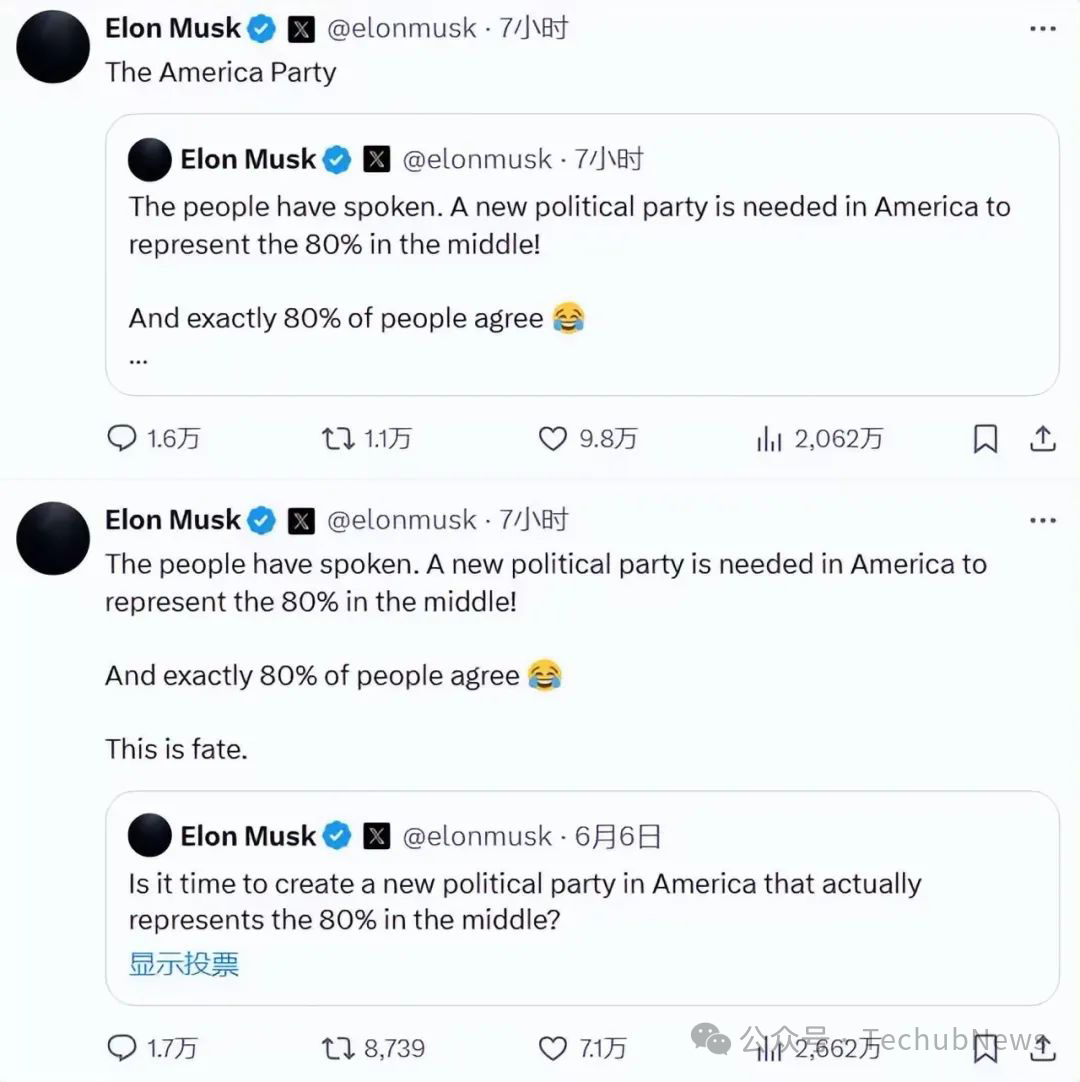Reply to "The America Party" post
Image resolution: width=1080 pixels, height=1082 pixels.
(x=122, y=439)
